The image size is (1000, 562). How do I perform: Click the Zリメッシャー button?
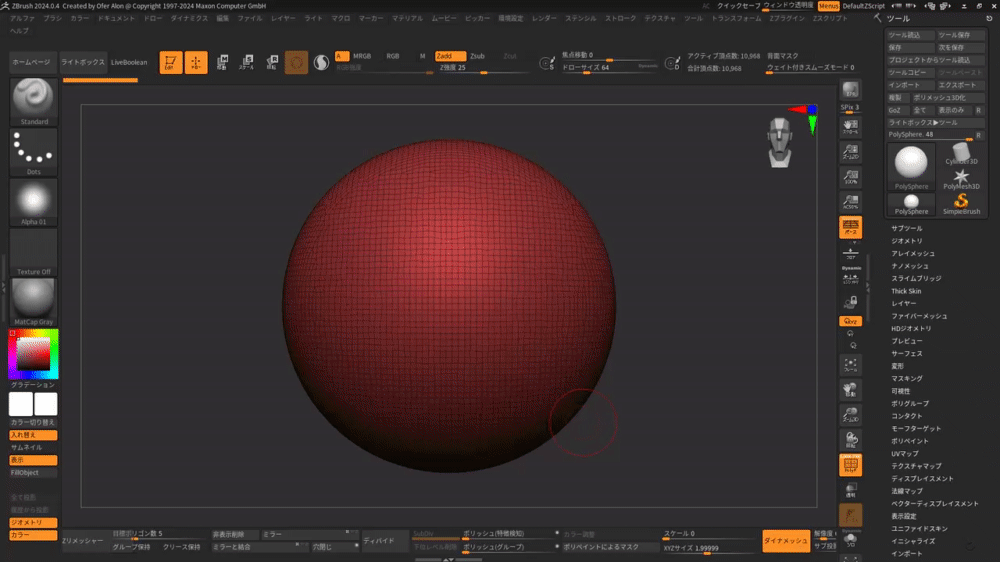tap(82, 540)
